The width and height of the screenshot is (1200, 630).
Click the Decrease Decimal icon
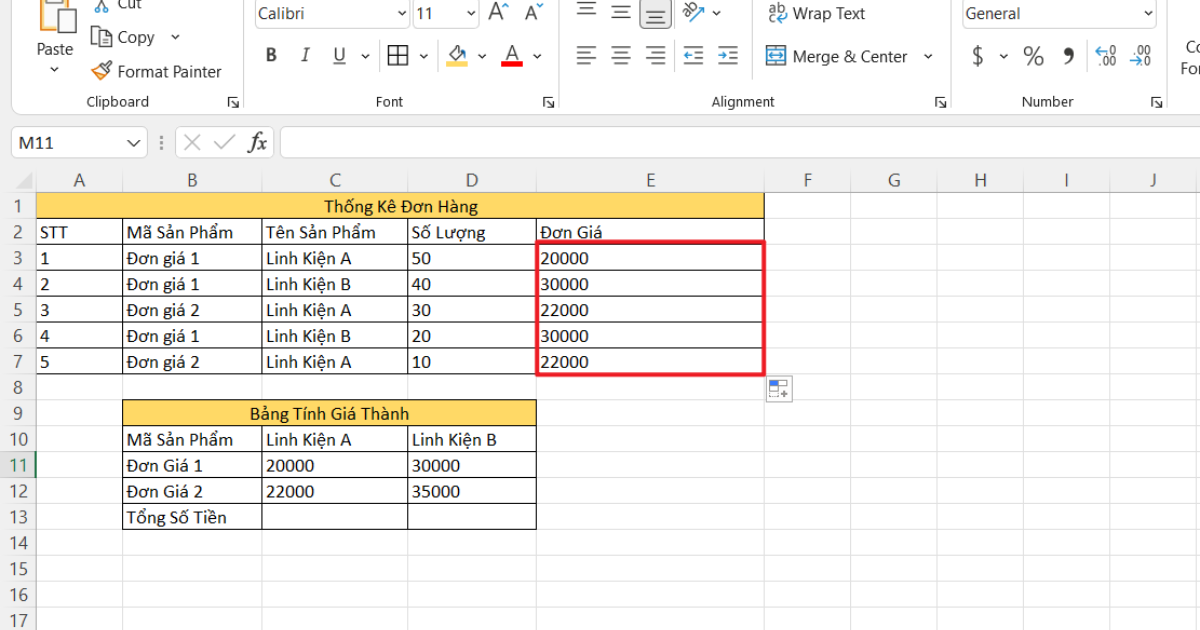pyautogui.click(x=1140, y=56)
